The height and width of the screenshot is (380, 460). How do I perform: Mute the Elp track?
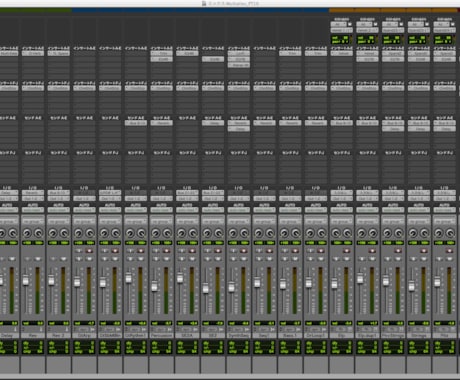347,259
